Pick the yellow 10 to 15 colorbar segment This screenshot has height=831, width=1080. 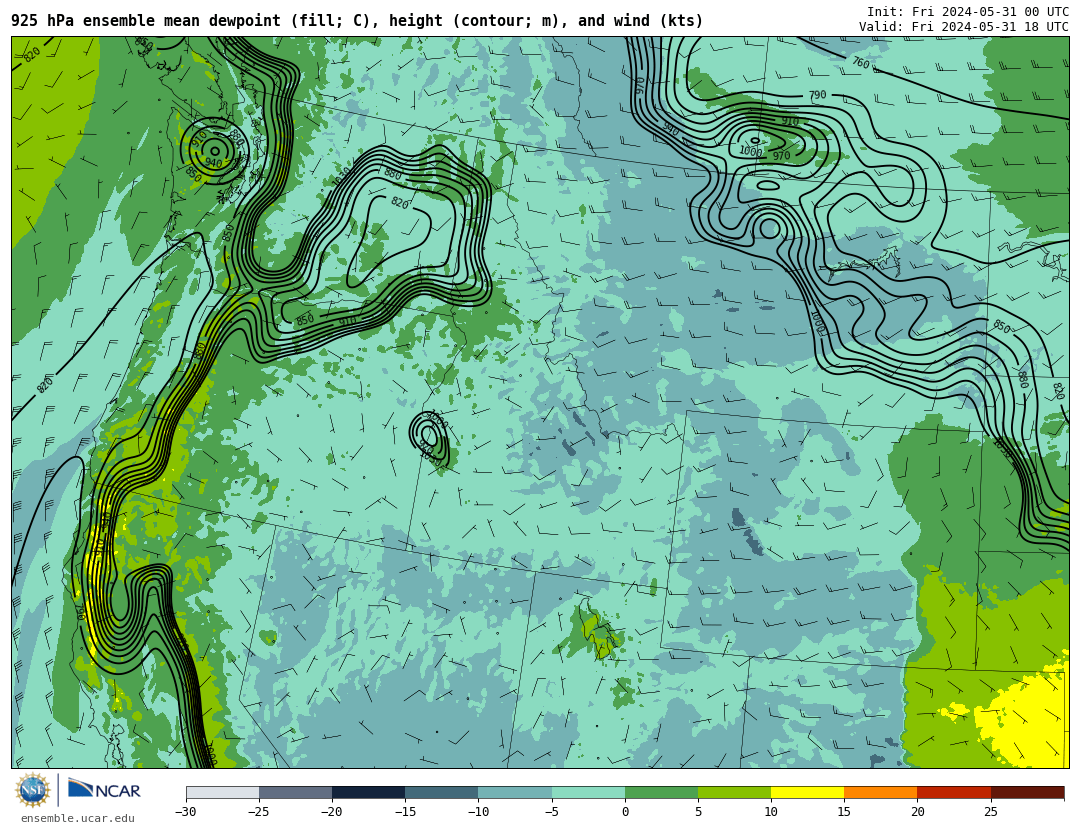[x=807, y=793]
